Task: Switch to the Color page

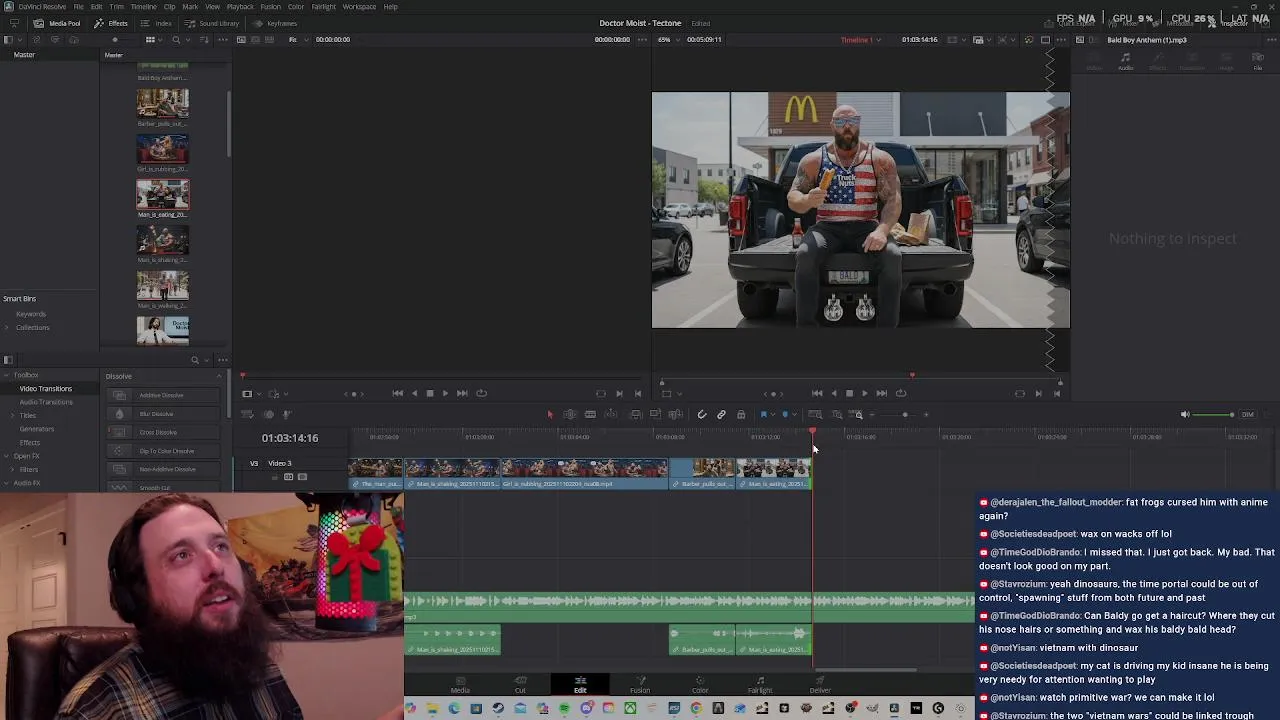Action: (700, 685)
